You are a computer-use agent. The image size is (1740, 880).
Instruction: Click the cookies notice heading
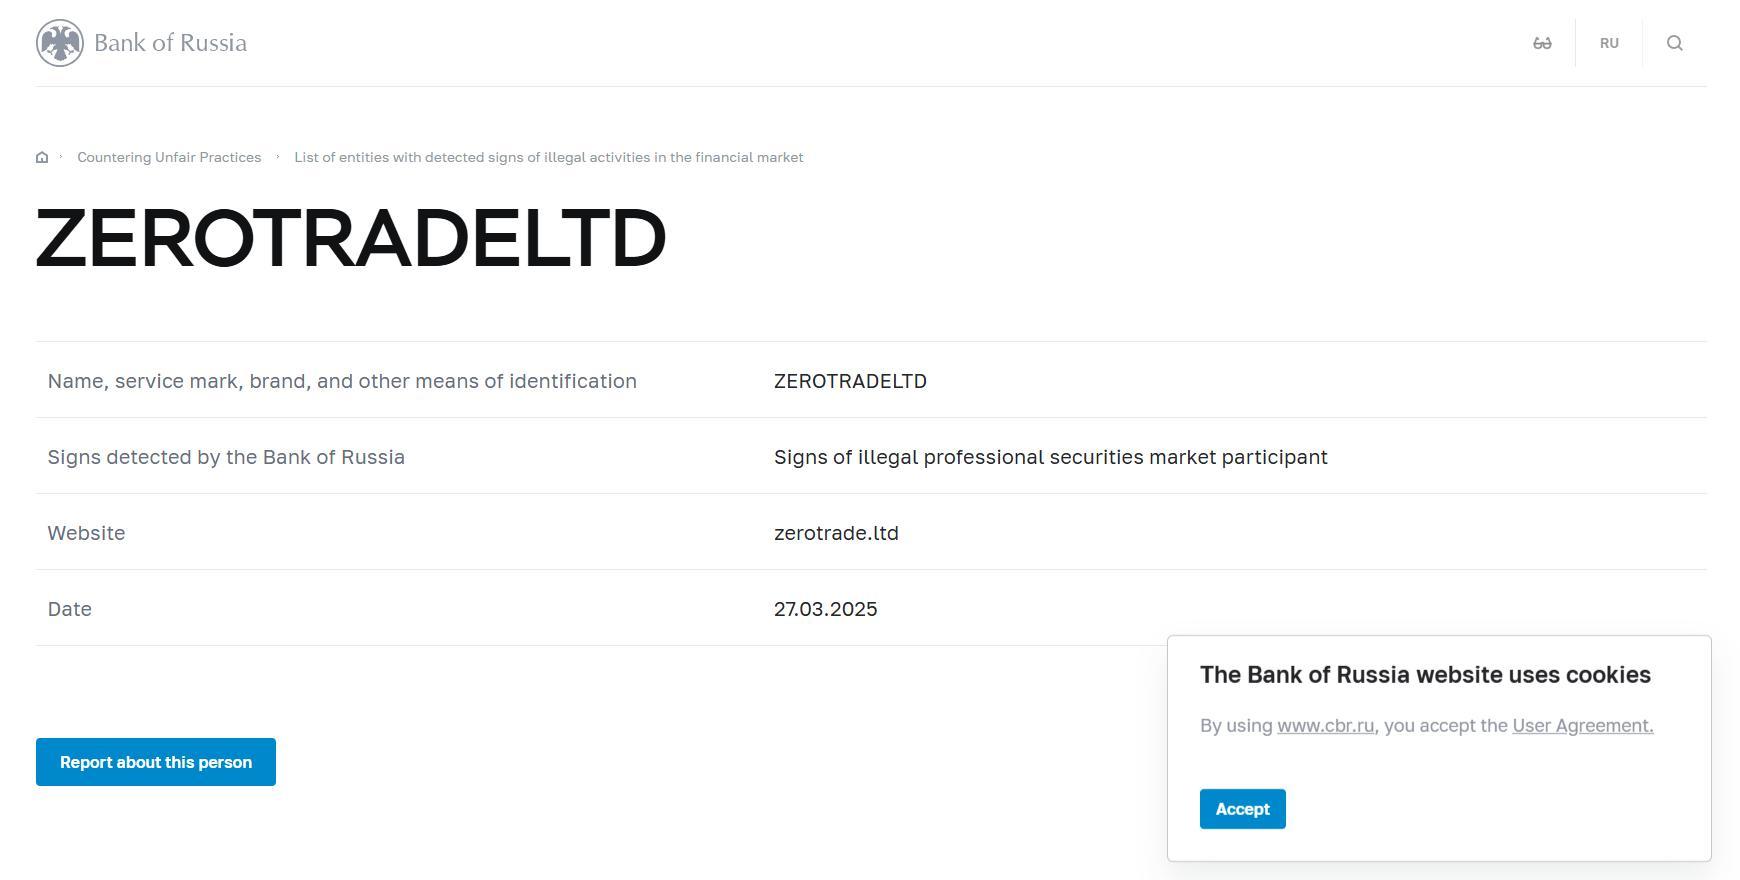click(x=1425, y=675)
